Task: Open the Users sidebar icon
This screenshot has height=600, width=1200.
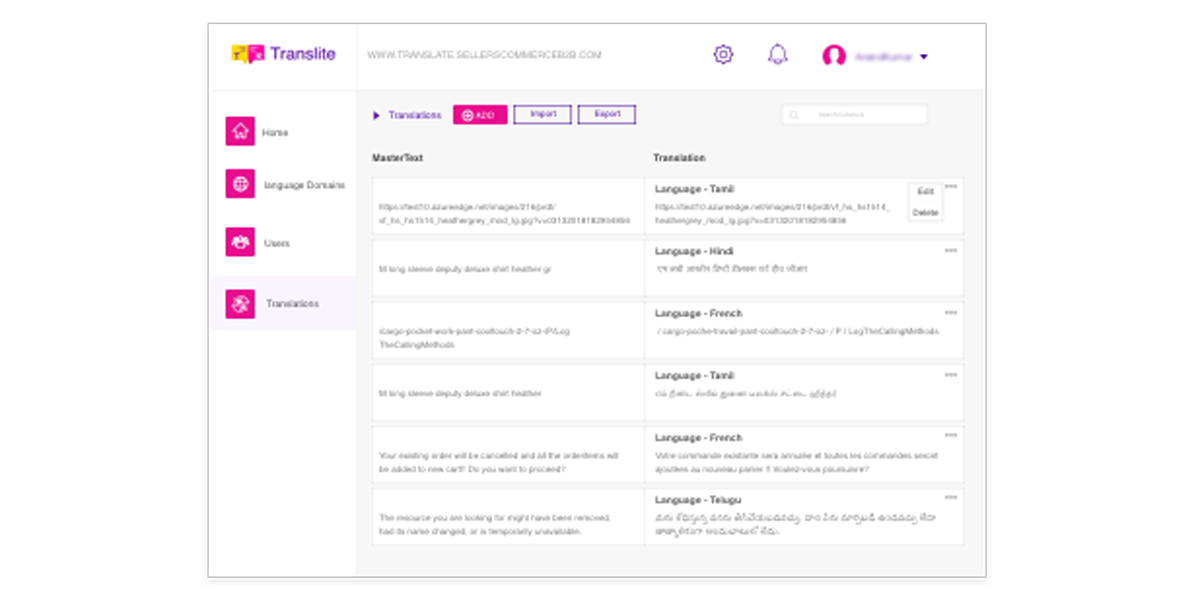Action: point(240,242)
